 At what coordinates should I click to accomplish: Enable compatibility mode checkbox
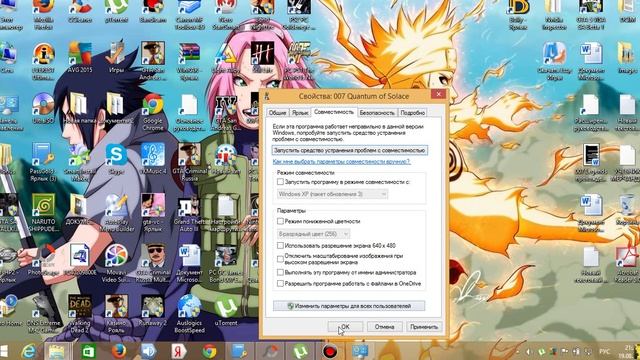click(x=280, y=182)
